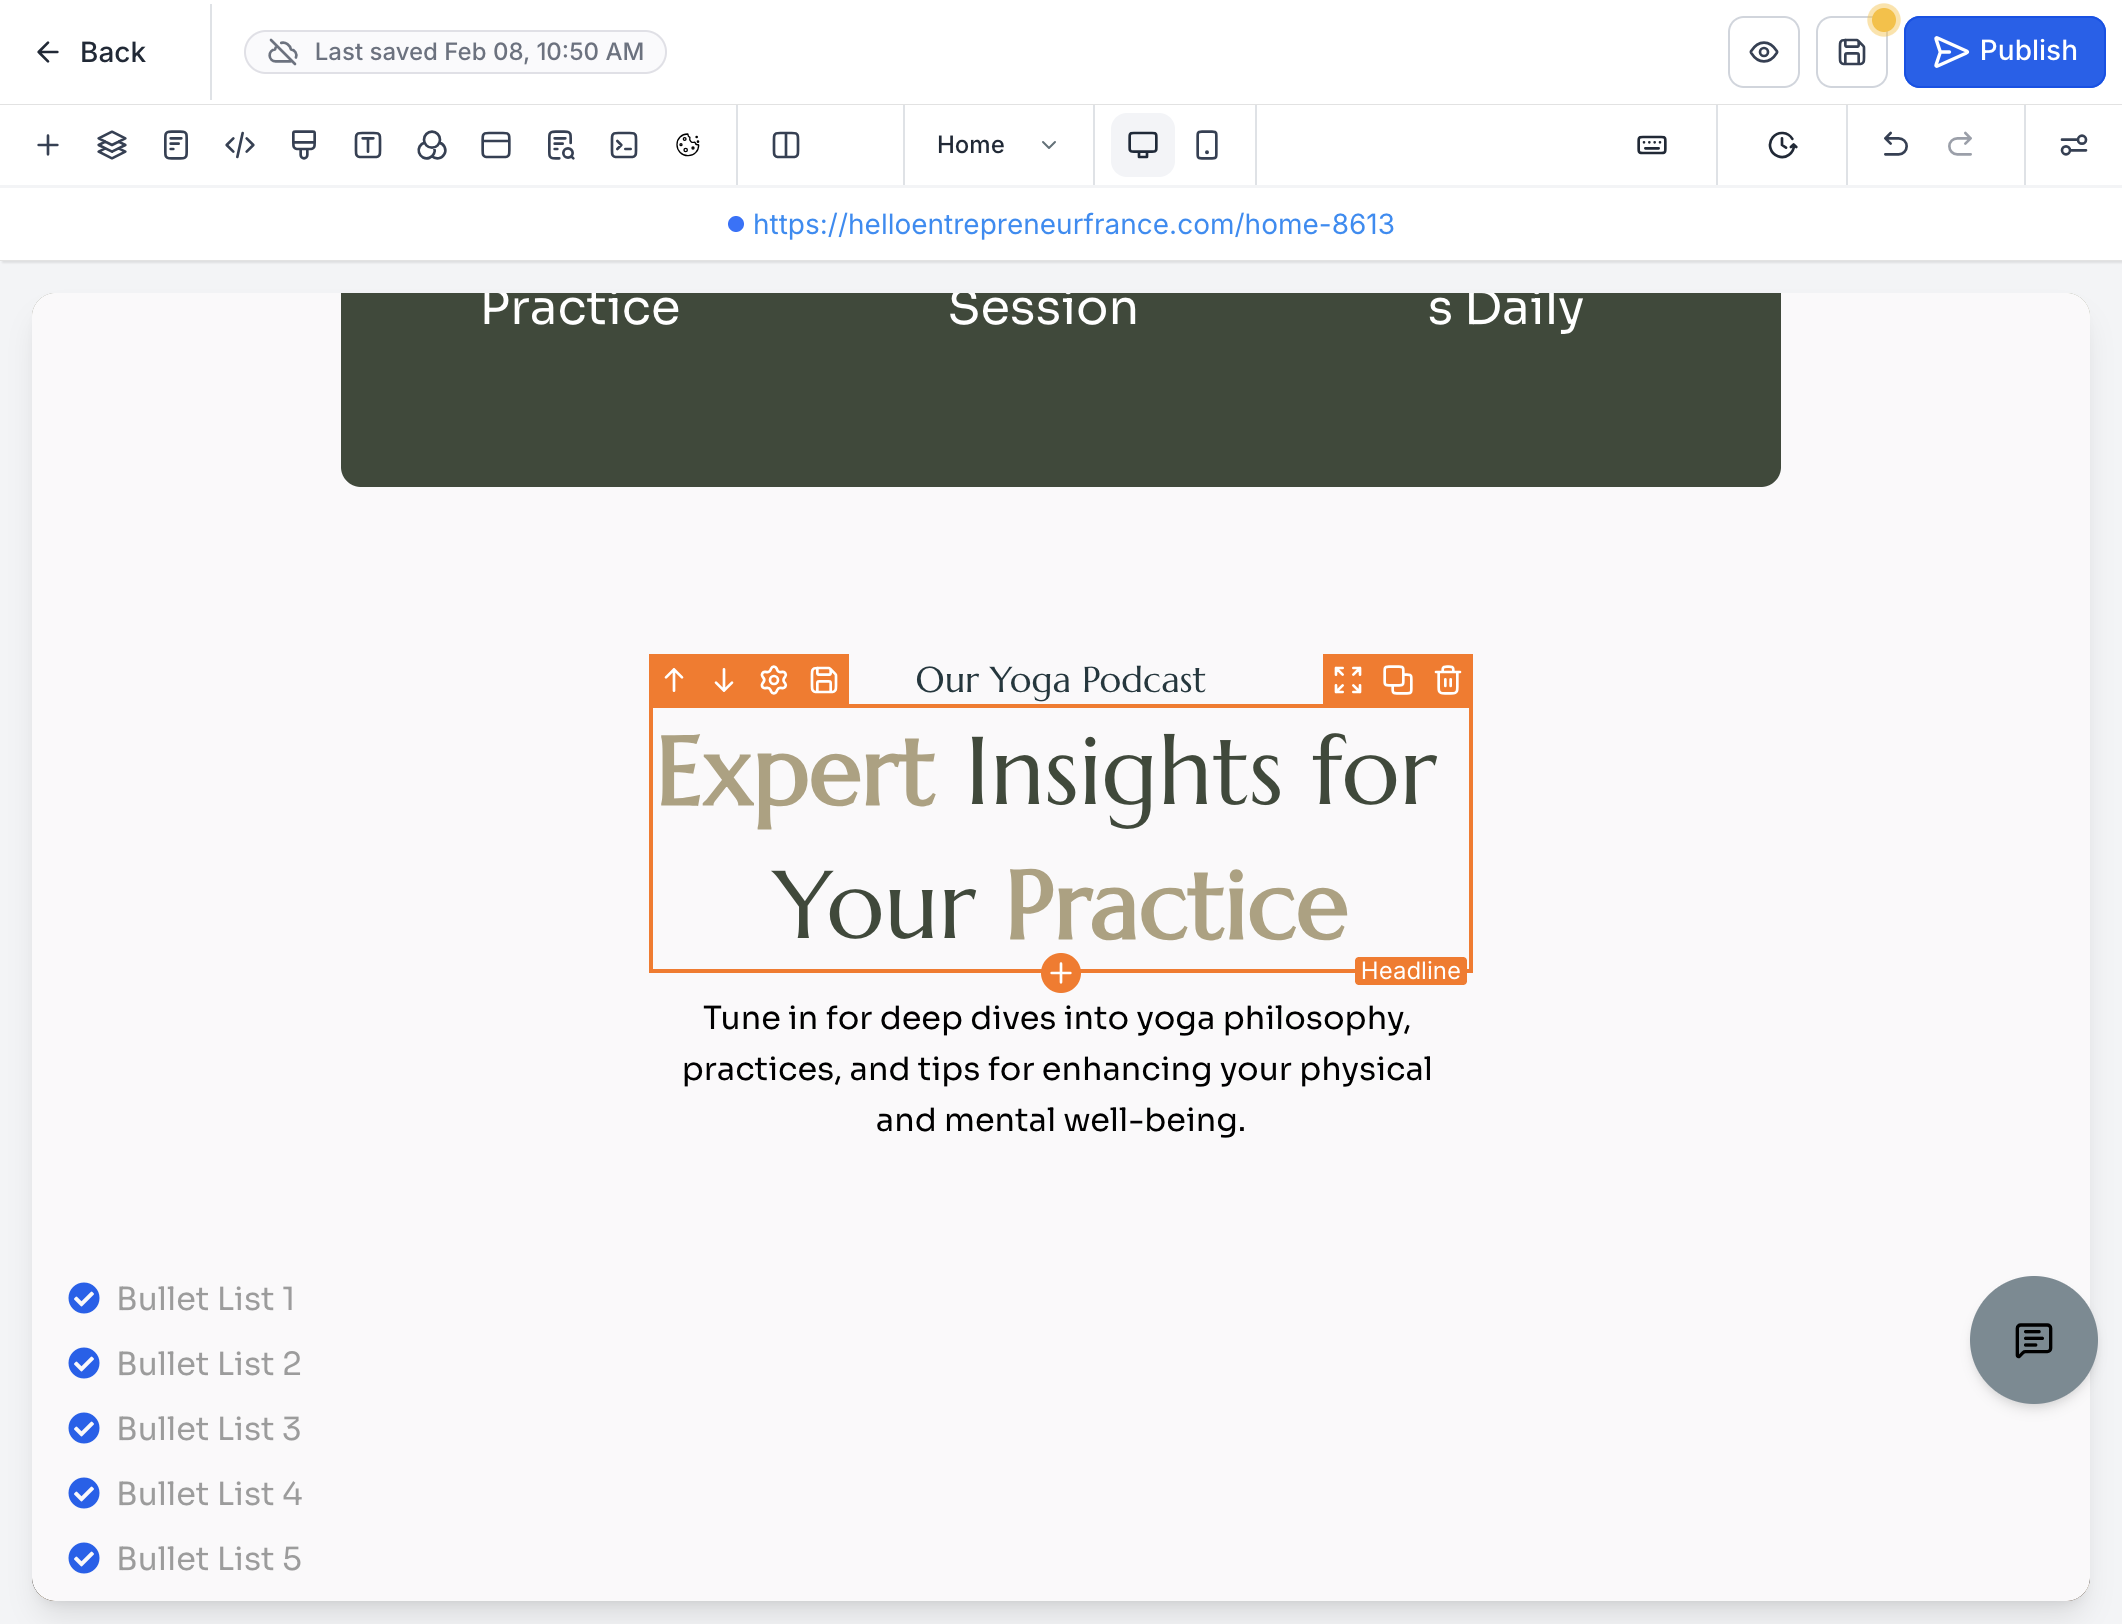
Task: Open the cookie consent icon
Action: (688, 145)
